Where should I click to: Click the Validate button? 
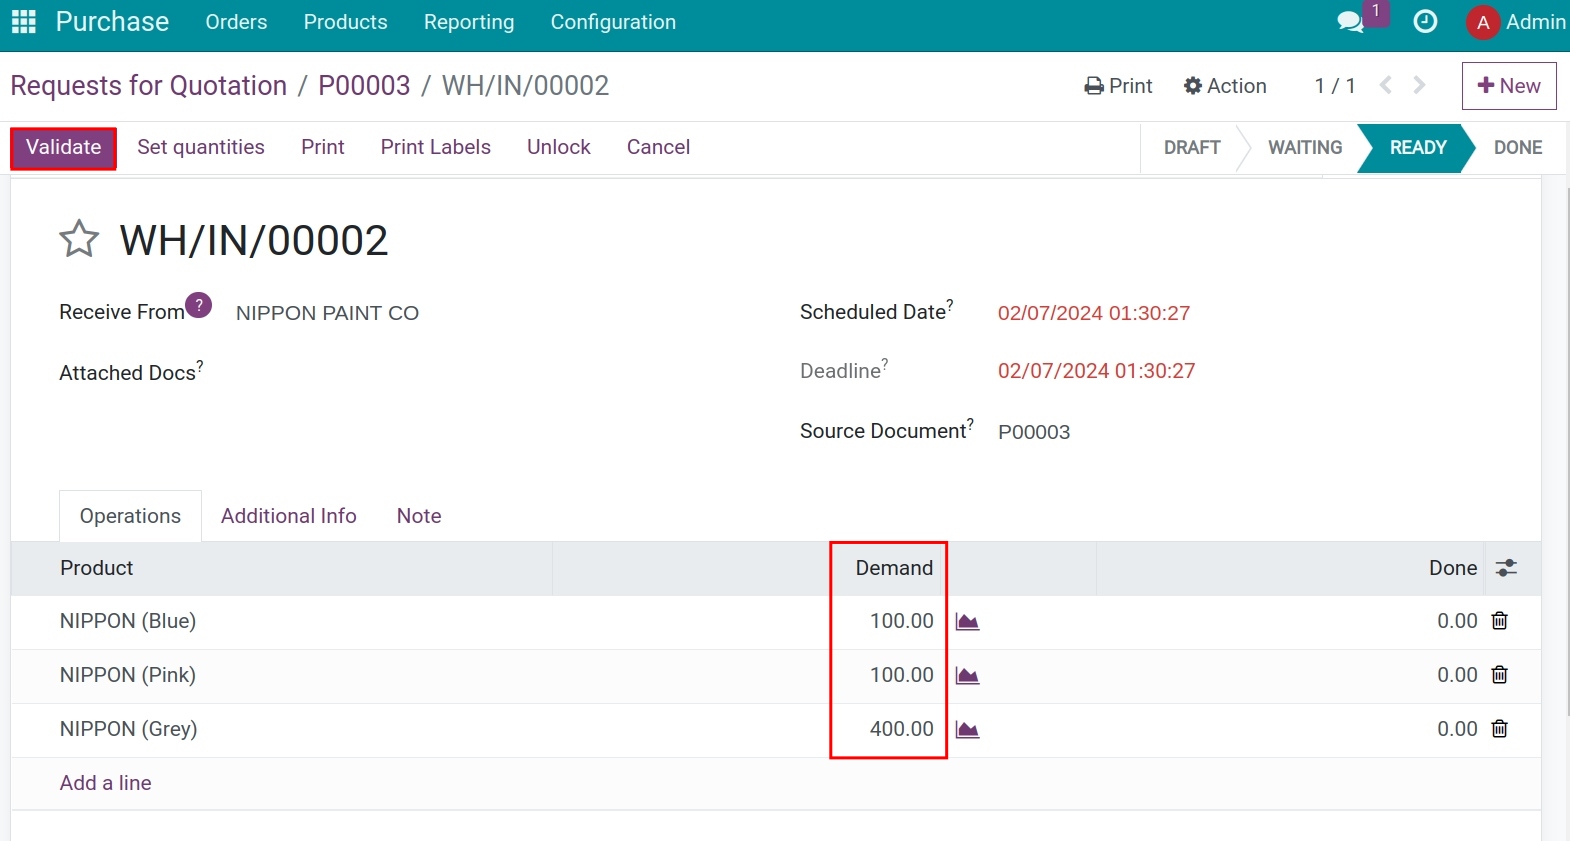(x=64, y=148)
